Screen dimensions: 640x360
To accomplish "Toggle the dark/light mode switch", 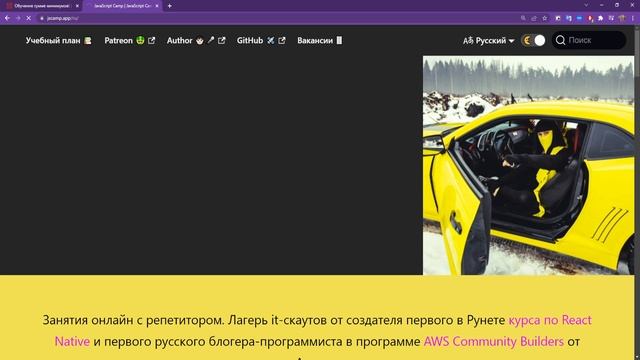I will (x=533, y=40).
